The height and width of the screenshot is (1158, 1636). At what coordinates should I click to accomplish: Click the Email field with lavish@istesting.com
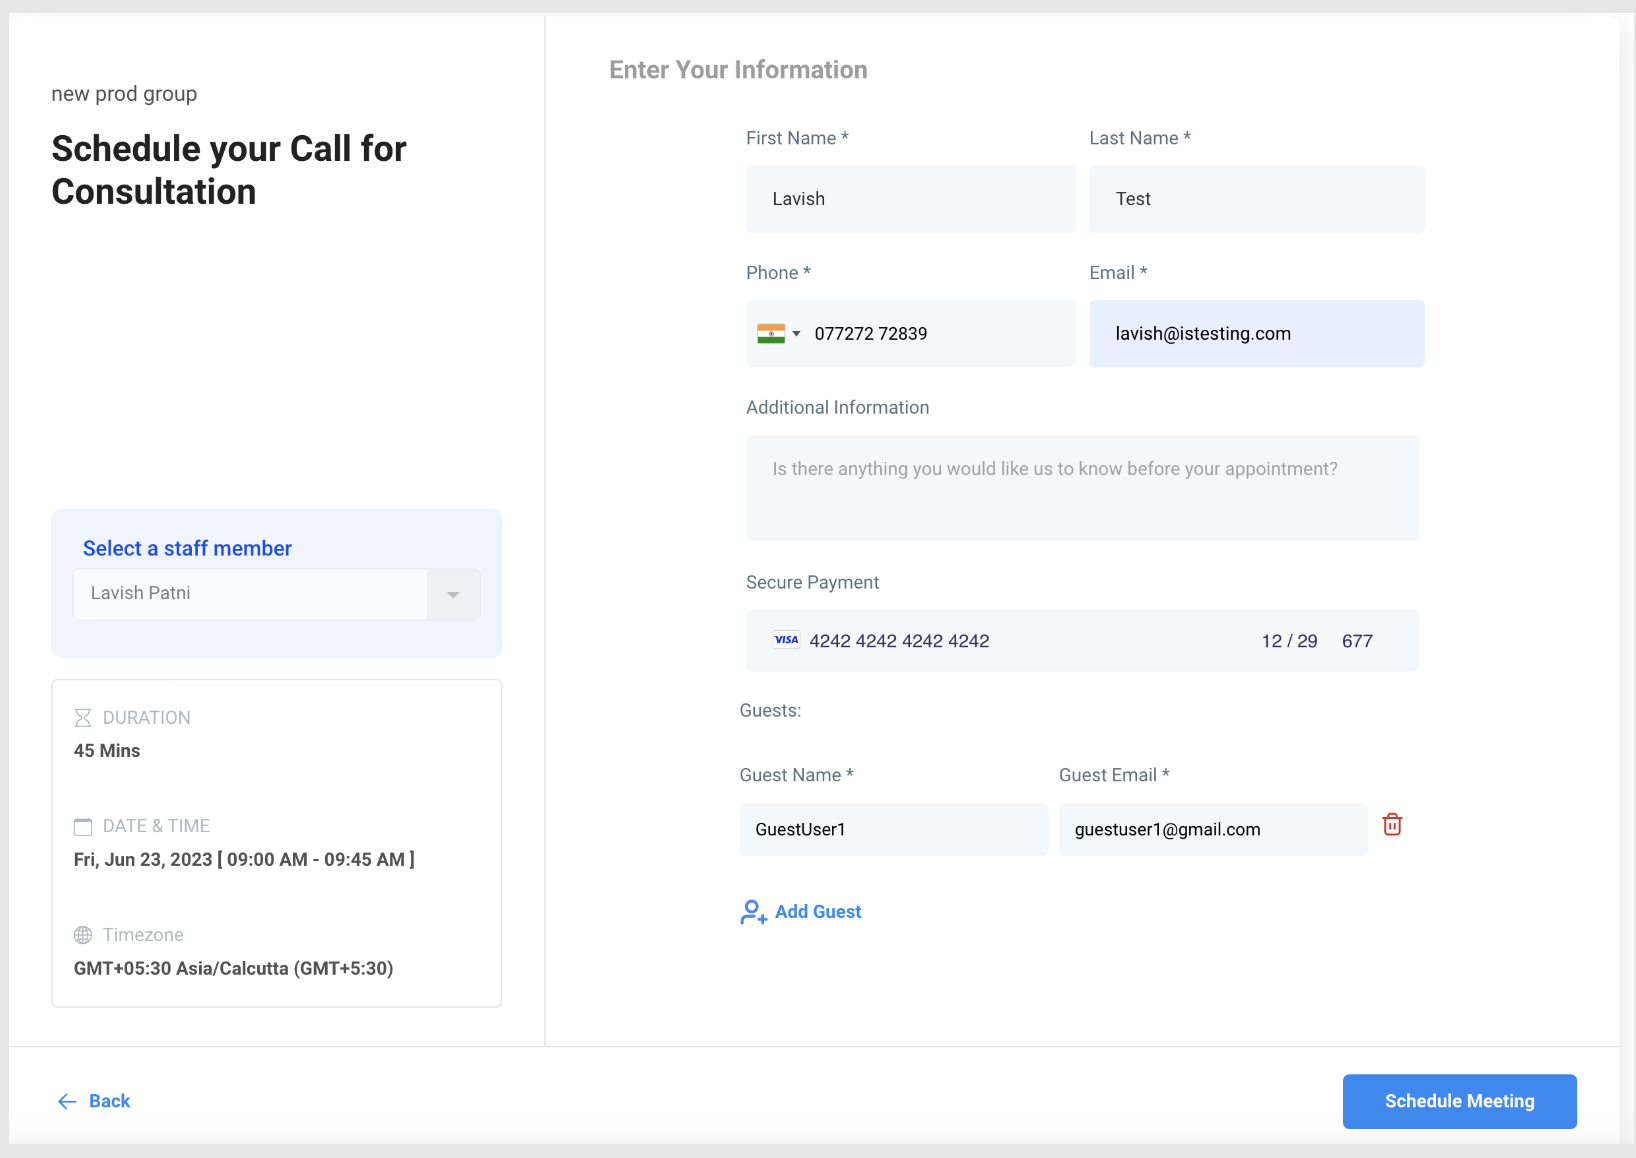tap(1257, 334)
